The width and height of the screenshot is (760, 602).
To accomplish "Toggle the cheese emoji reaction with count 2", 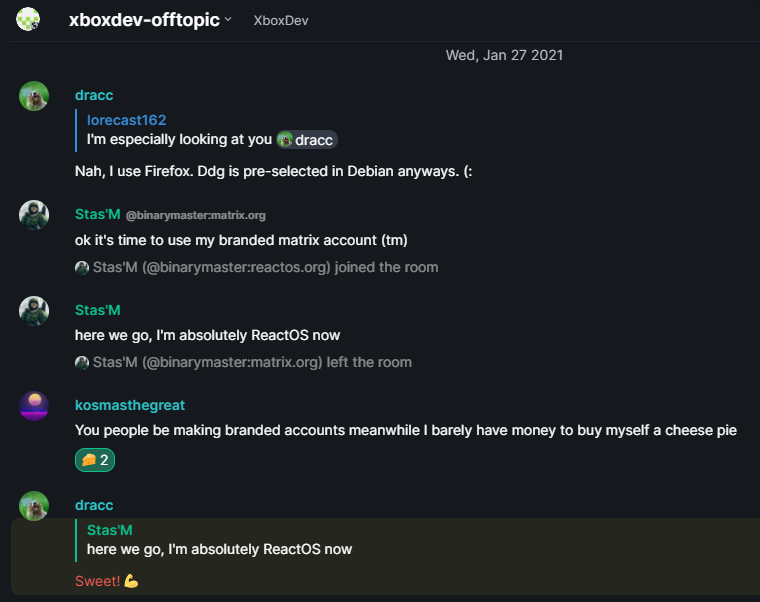I will click(95, 460).
